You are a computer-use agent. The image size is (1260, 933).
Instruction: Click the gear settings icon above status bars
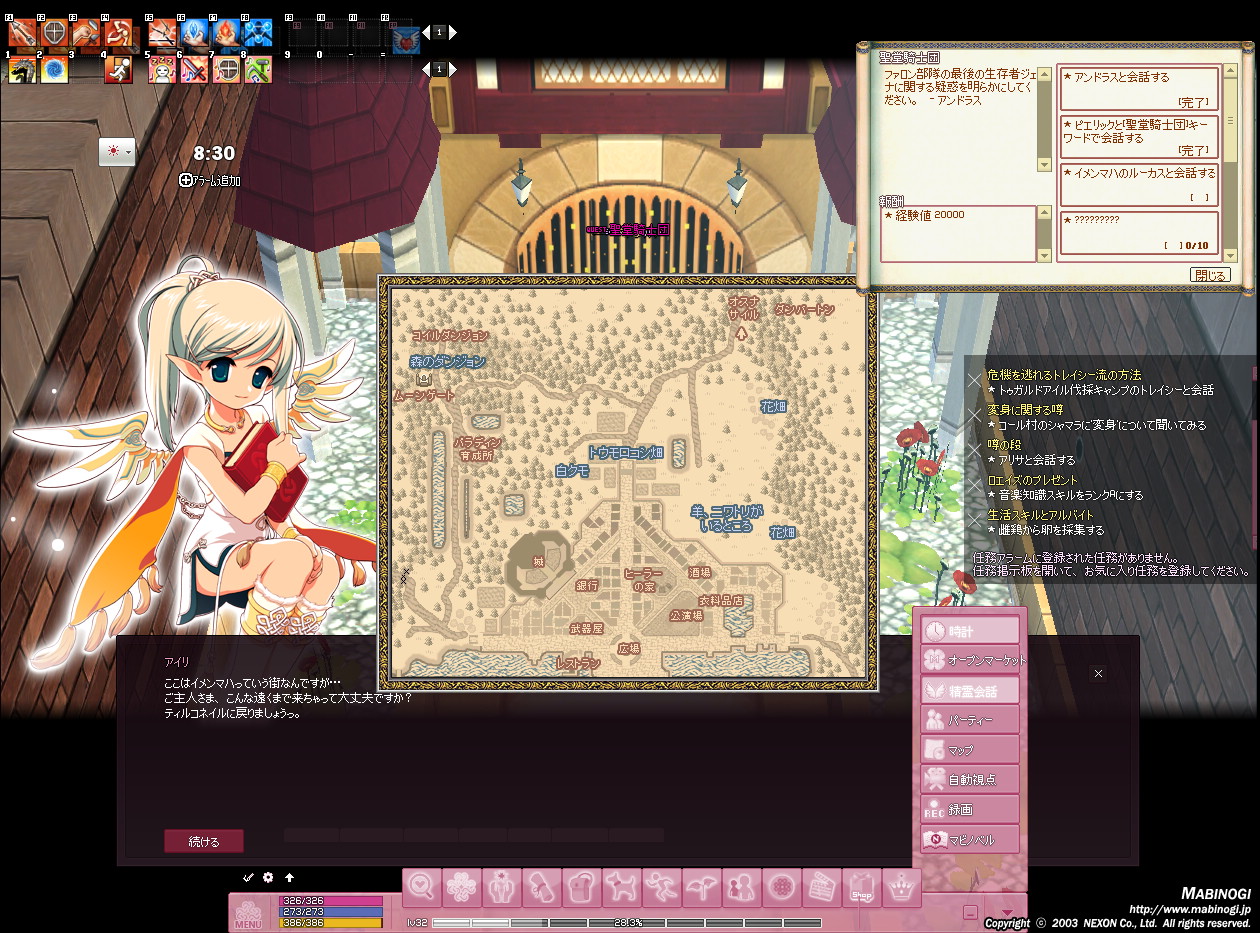[x=268, y=877]
